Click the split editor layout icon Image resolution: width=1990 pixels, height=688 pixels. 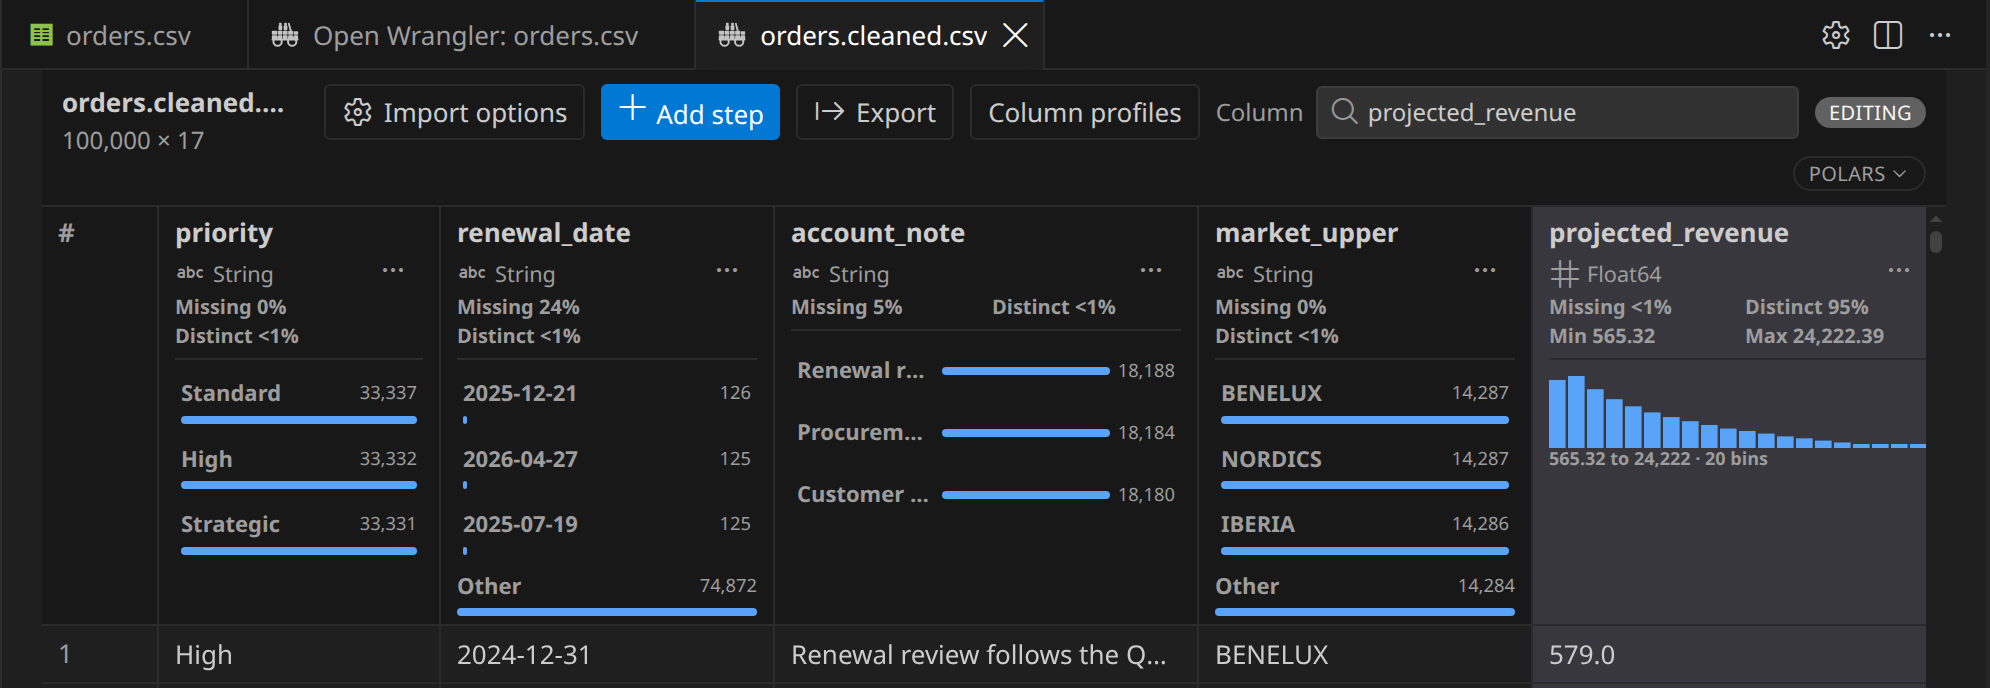click(x=1888, y=35)
